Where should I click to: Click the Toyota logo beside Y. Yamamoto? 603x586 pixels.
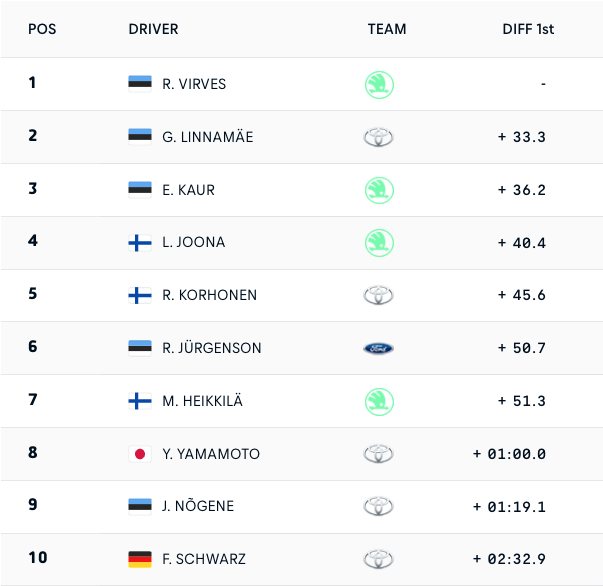click(379, 454)
